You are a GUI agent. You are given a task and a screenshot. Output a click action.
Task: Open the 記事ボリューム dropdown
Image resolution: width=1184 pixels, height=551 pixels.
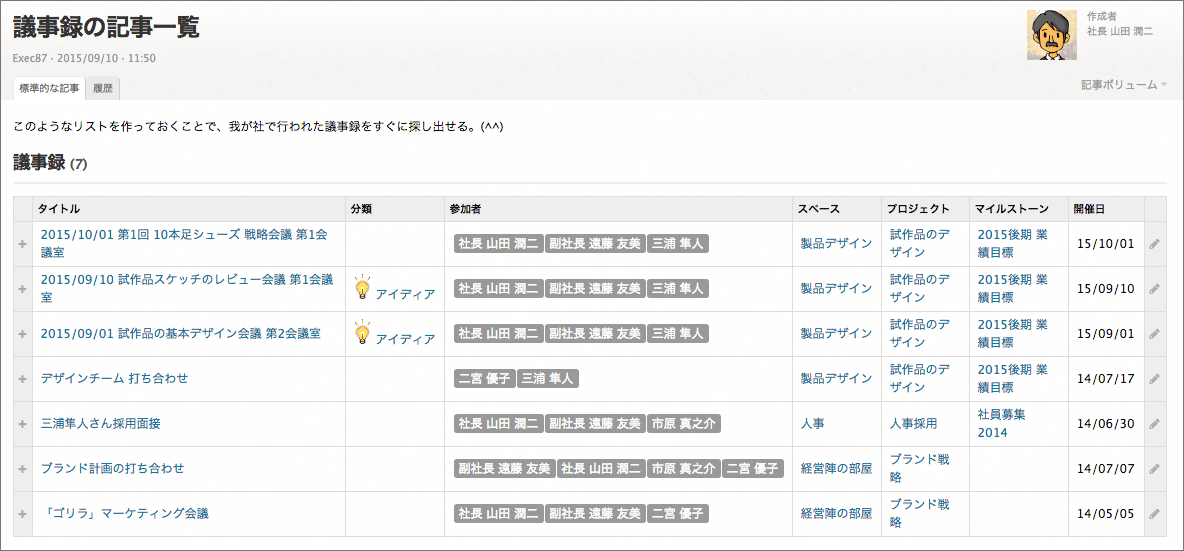click(1124, 85)
